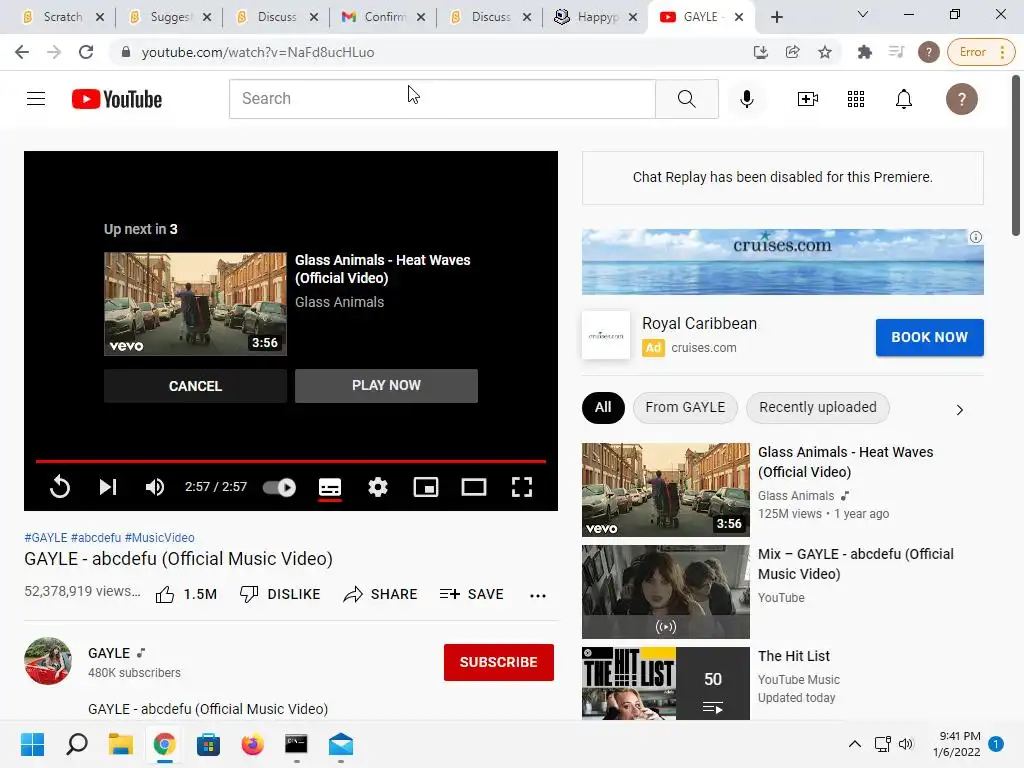Open Windows Start menu
The width and height of the screenshot is (1024, 768).
pos(33,744)
